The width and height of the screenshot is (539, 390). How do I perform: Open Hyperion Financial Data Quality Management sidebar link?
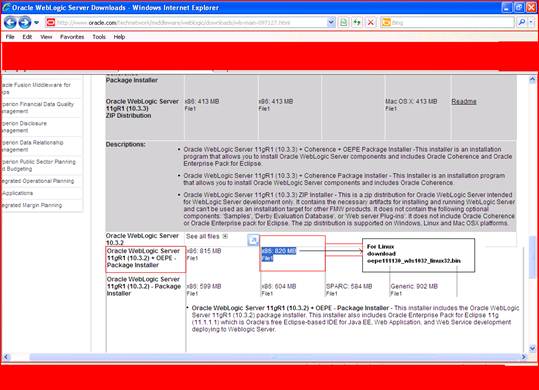37,108
